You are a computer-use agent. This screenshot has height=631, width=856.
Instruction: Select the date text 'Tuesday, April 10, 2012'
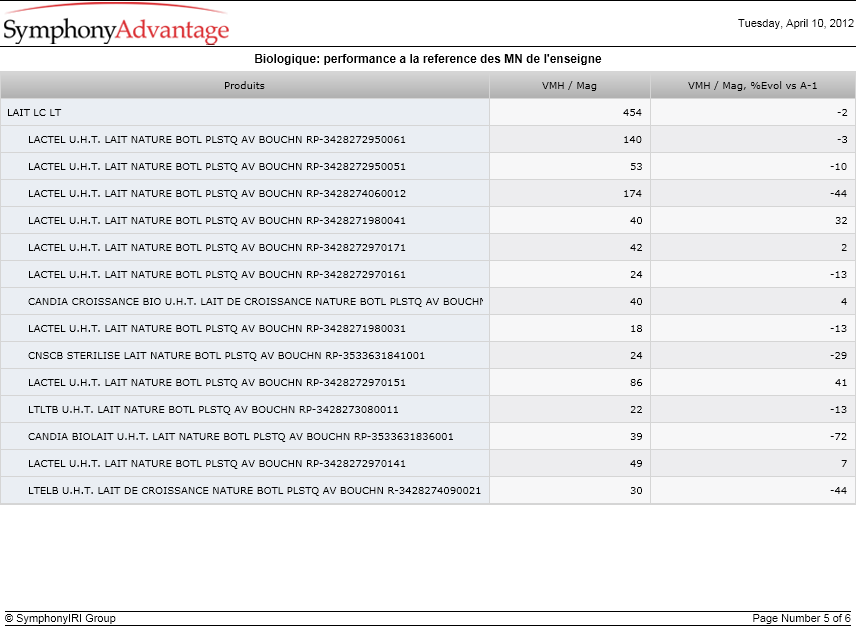[795, 23]
